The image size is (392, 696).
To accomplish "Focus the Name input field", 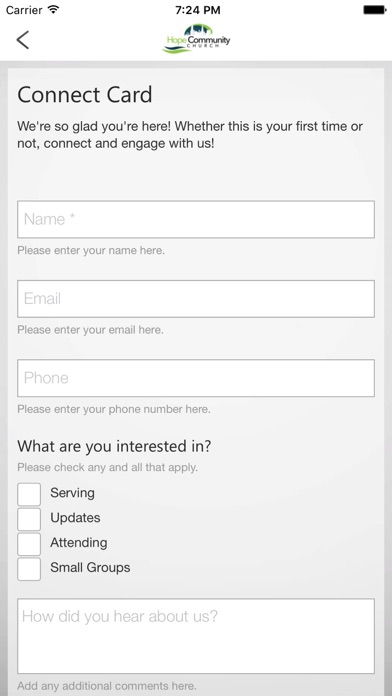I will (x=196, y=219).
